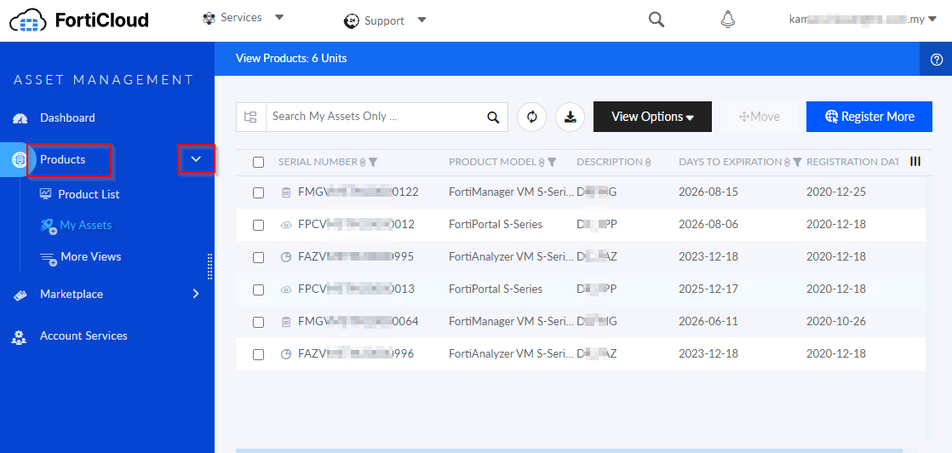Click the folder tree icon beside search box
Screen dimensions: 952x453
tap(251, 117)
